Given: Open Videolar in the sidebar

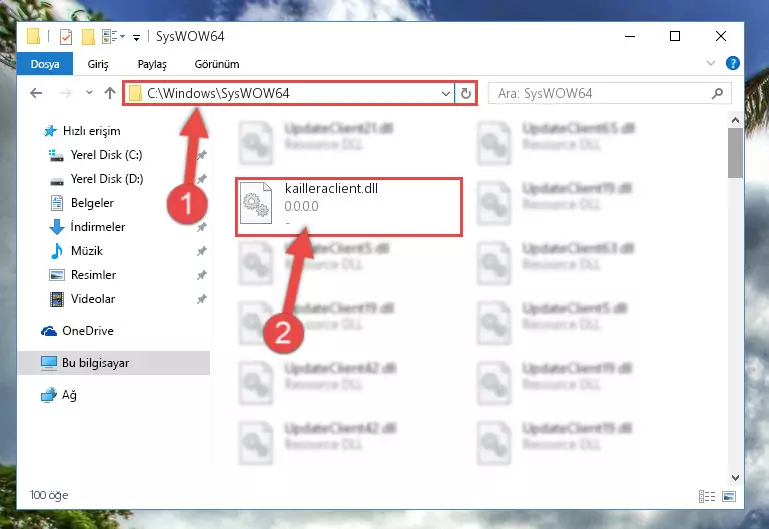Looking at the screenshot, I should [93, 299].
